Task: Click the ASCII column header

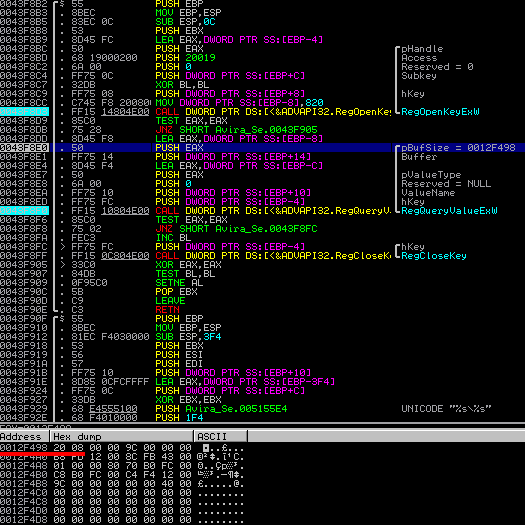Action: pyautogui.click(x=221, y=437)
